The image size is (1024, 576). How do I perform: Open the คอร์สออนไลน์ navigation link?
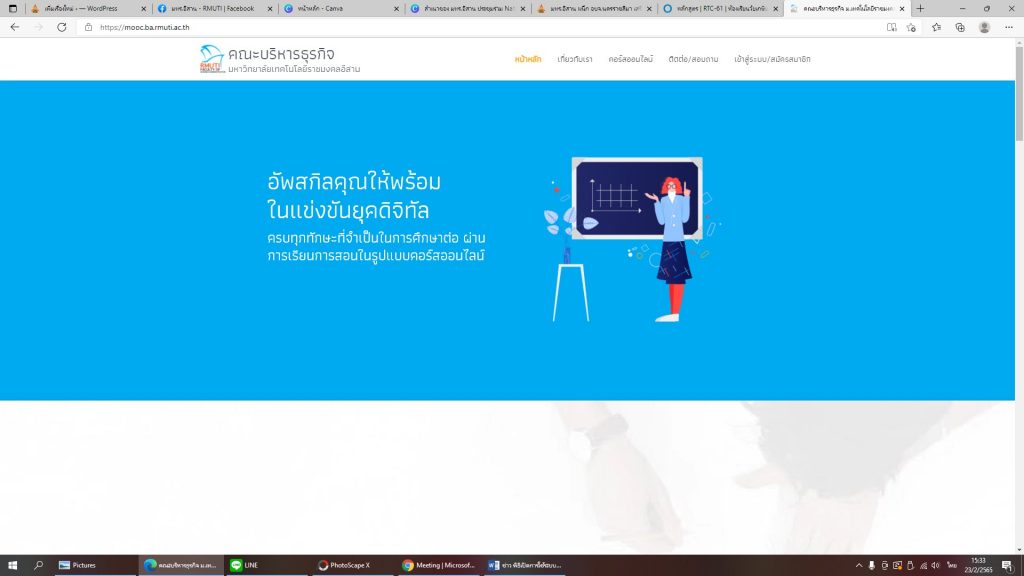[x=630, y=59]
